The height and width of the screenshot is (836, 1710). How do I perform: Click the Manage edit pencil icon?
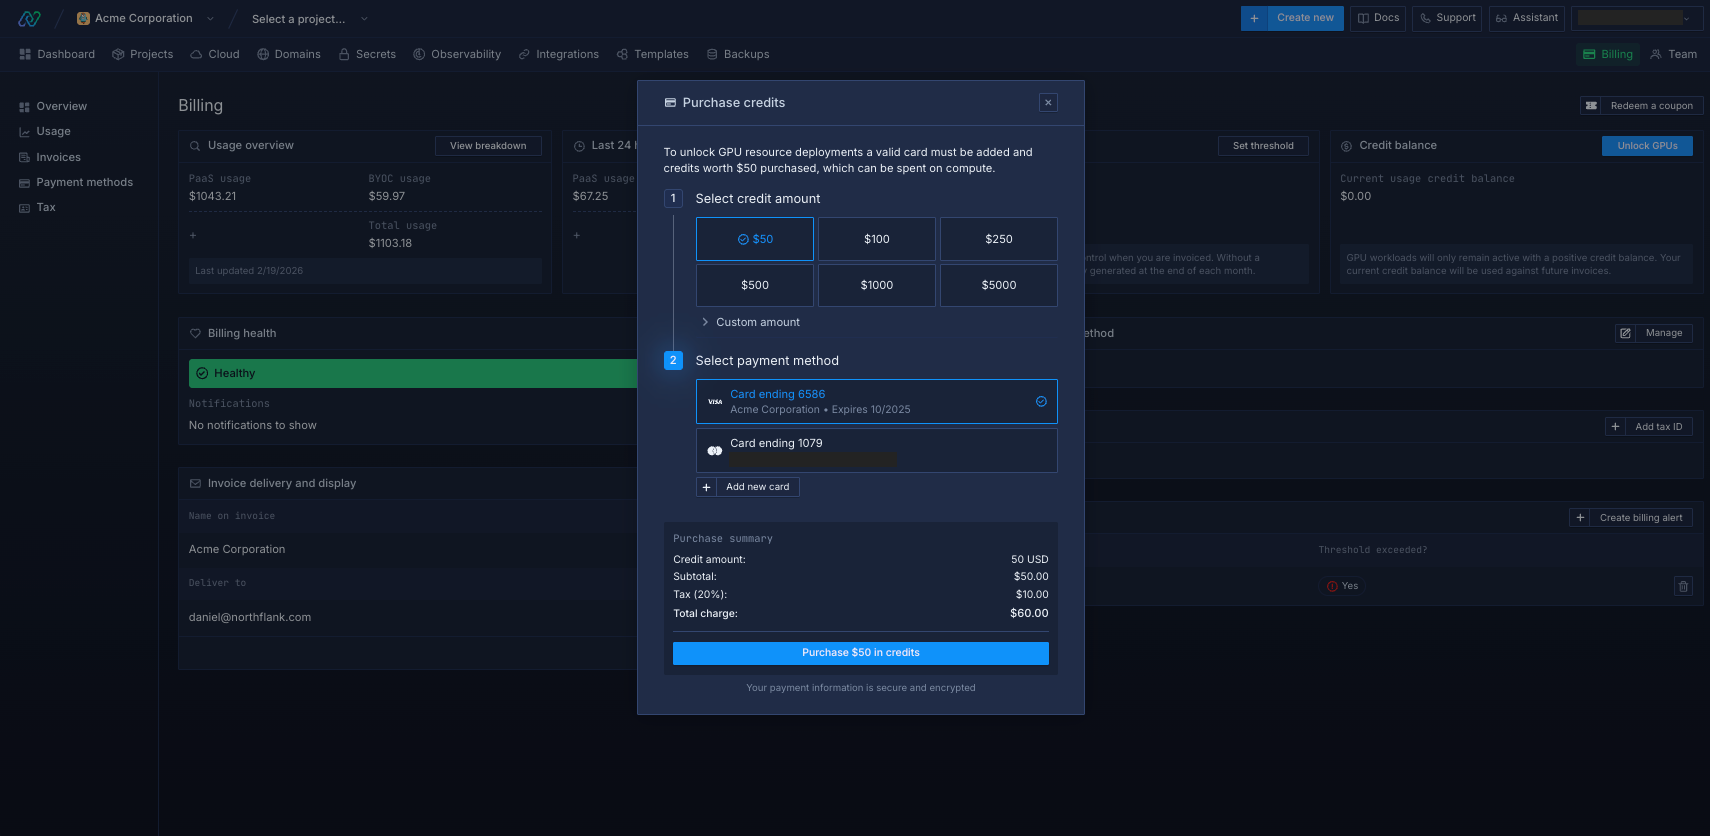click(1625, 333)
